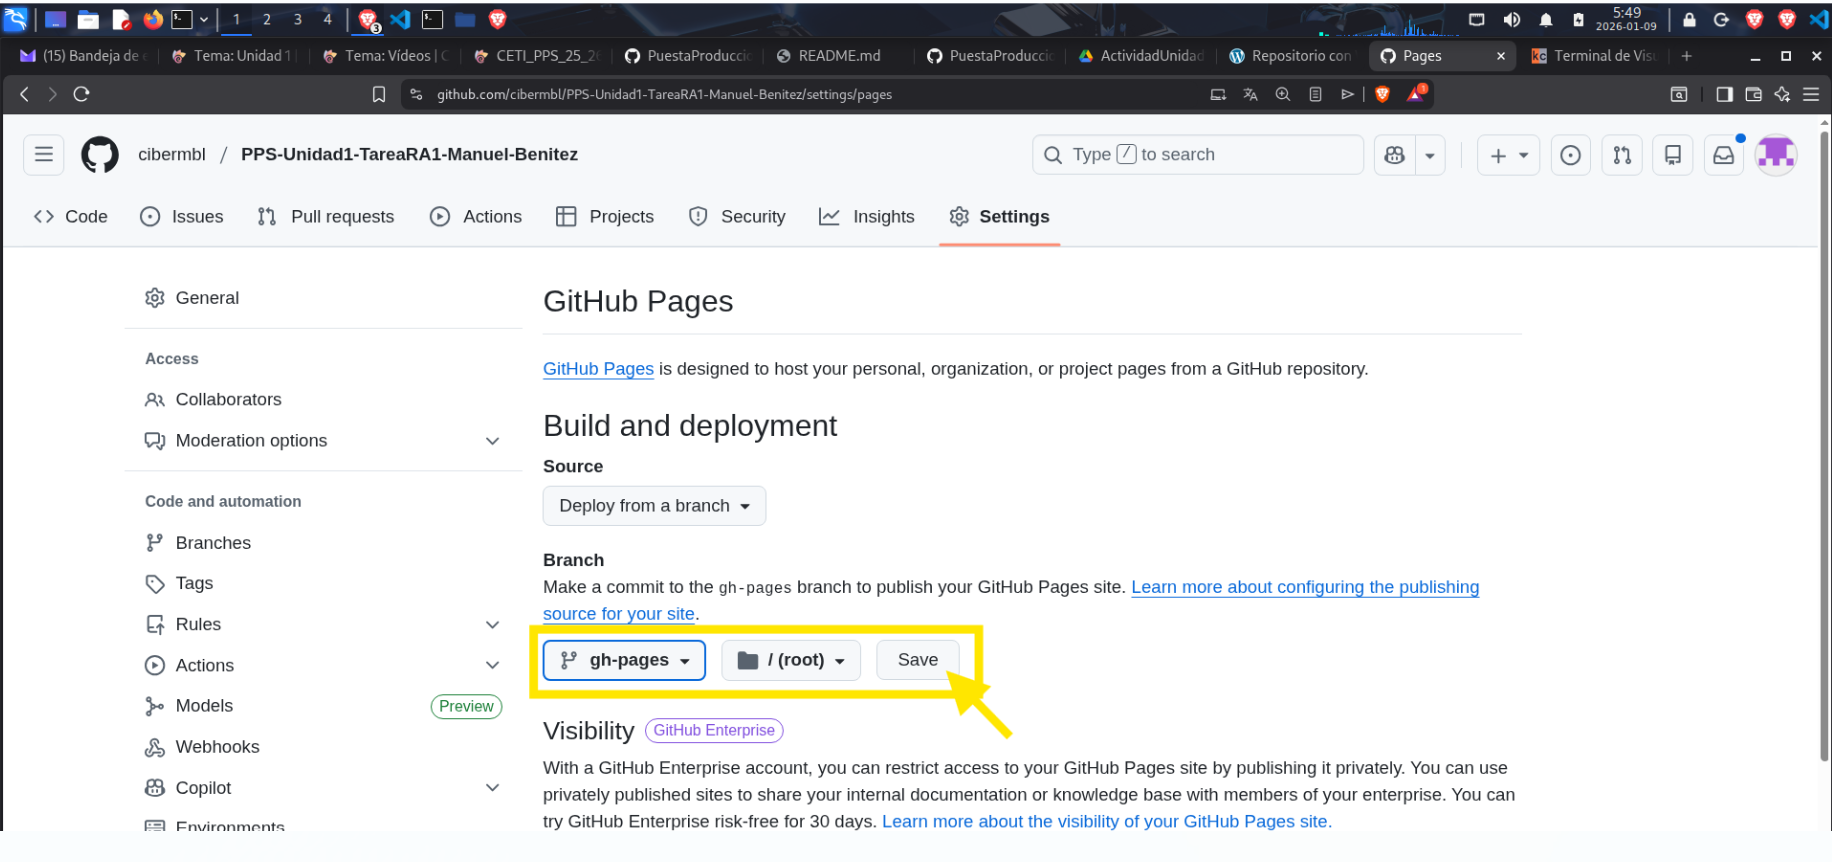
Task: Open the notifications inbox icon
Action: (1724, 155)
